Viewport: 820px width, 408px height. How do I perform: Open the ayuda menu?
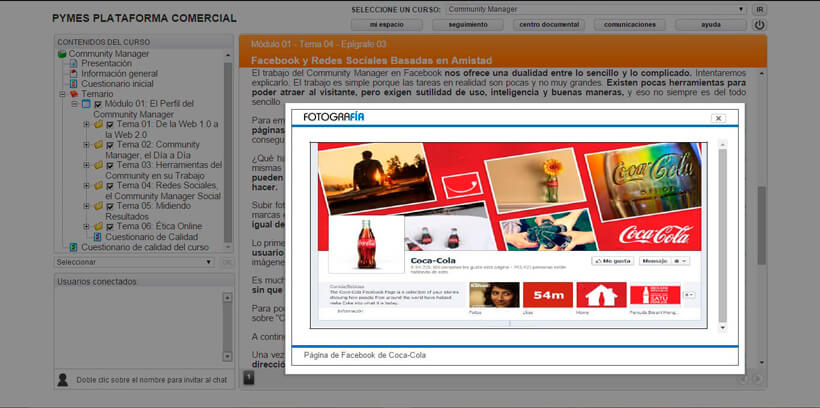click(x=711, y=25)
